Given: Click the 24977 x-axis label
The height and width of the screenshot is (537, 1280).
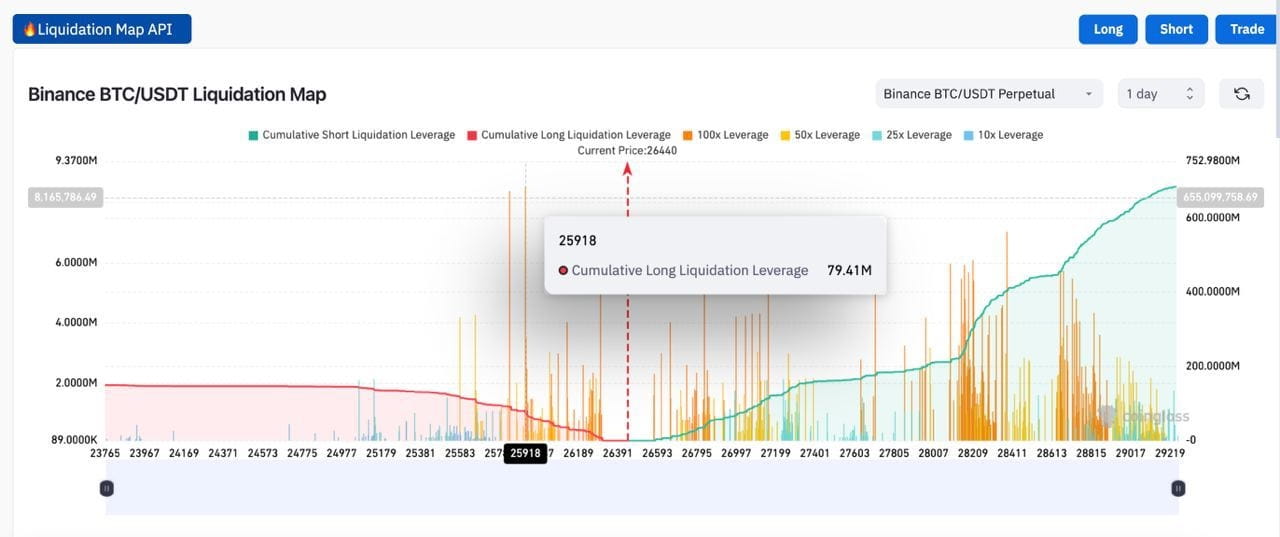Looking at the screenshot, I should 341,453.
